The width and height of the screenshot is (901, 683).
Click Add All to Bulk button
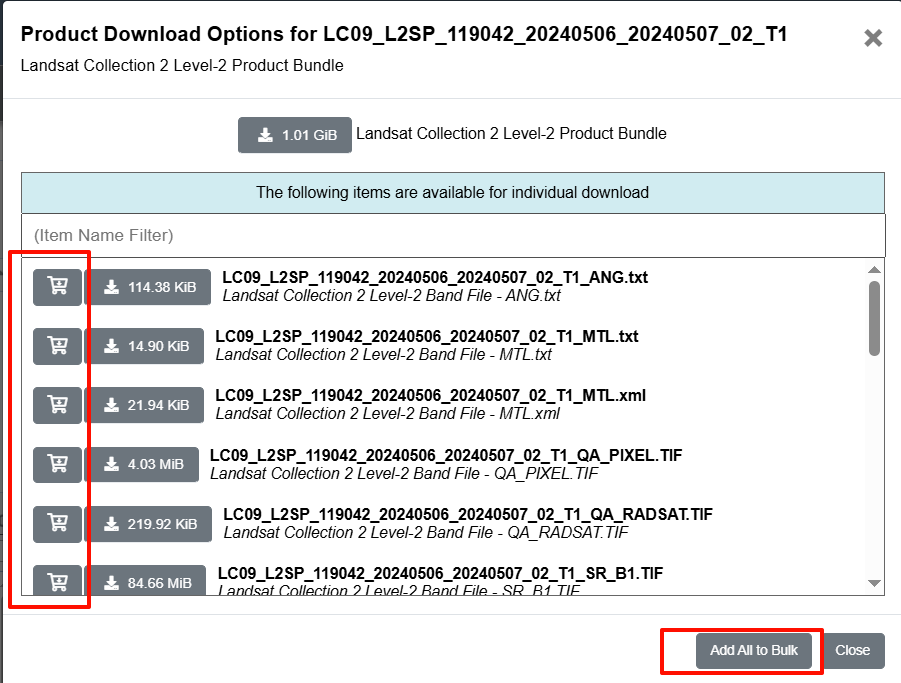point(753,650)
